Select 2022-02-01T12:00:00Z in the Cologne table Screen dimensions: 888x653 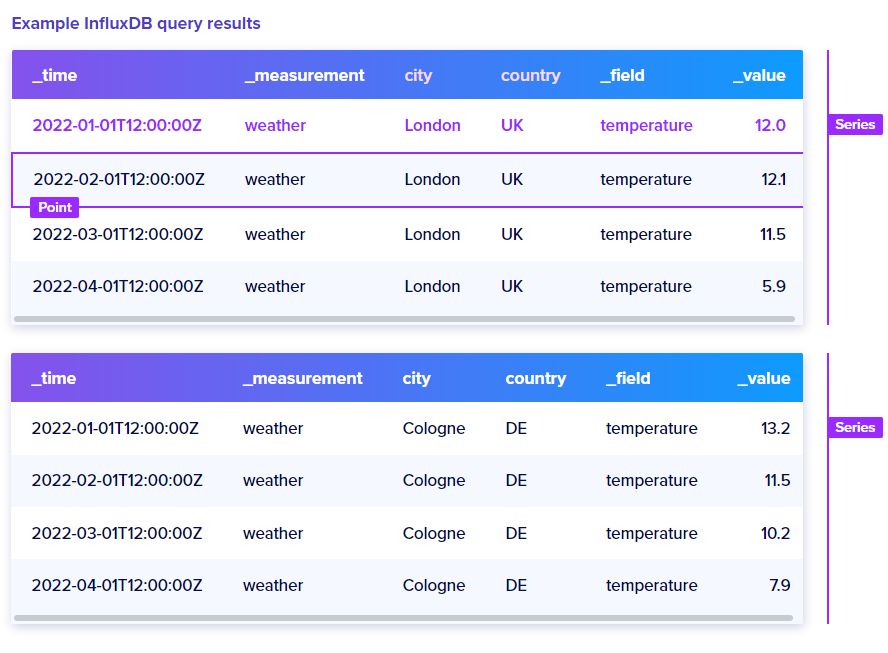pyautogui.click(x=117, y=480)
